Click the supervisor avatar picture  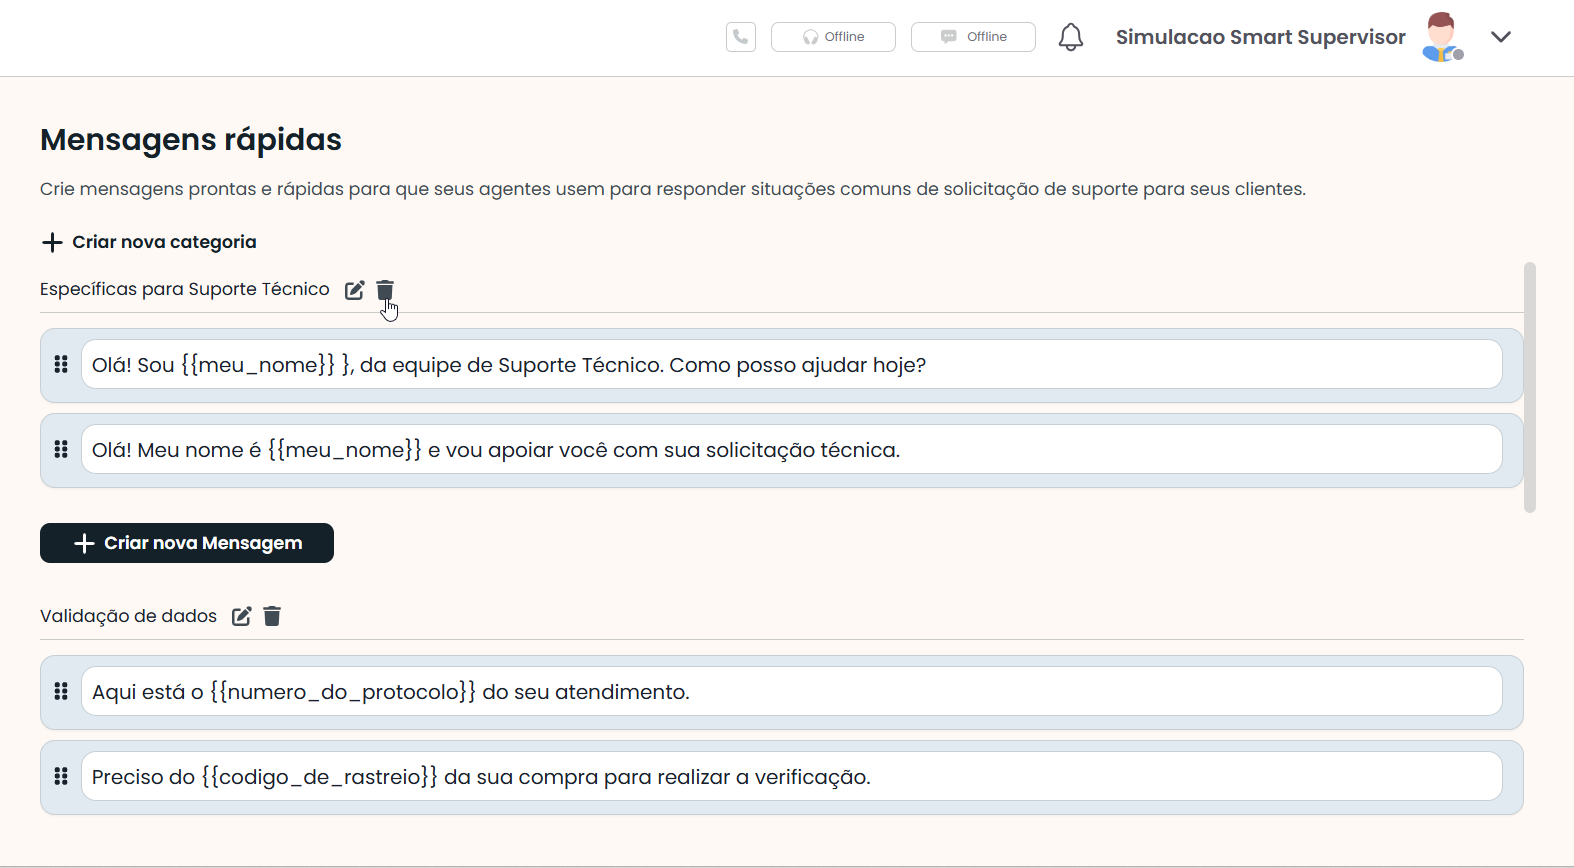1441,37
